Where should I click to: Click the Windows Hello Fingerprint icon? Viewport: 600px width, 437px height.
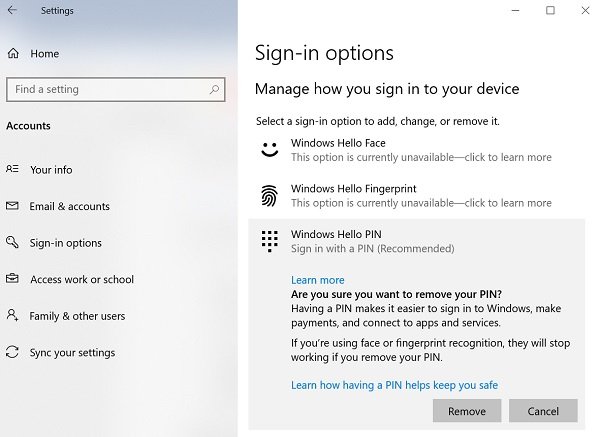point(268,196)
